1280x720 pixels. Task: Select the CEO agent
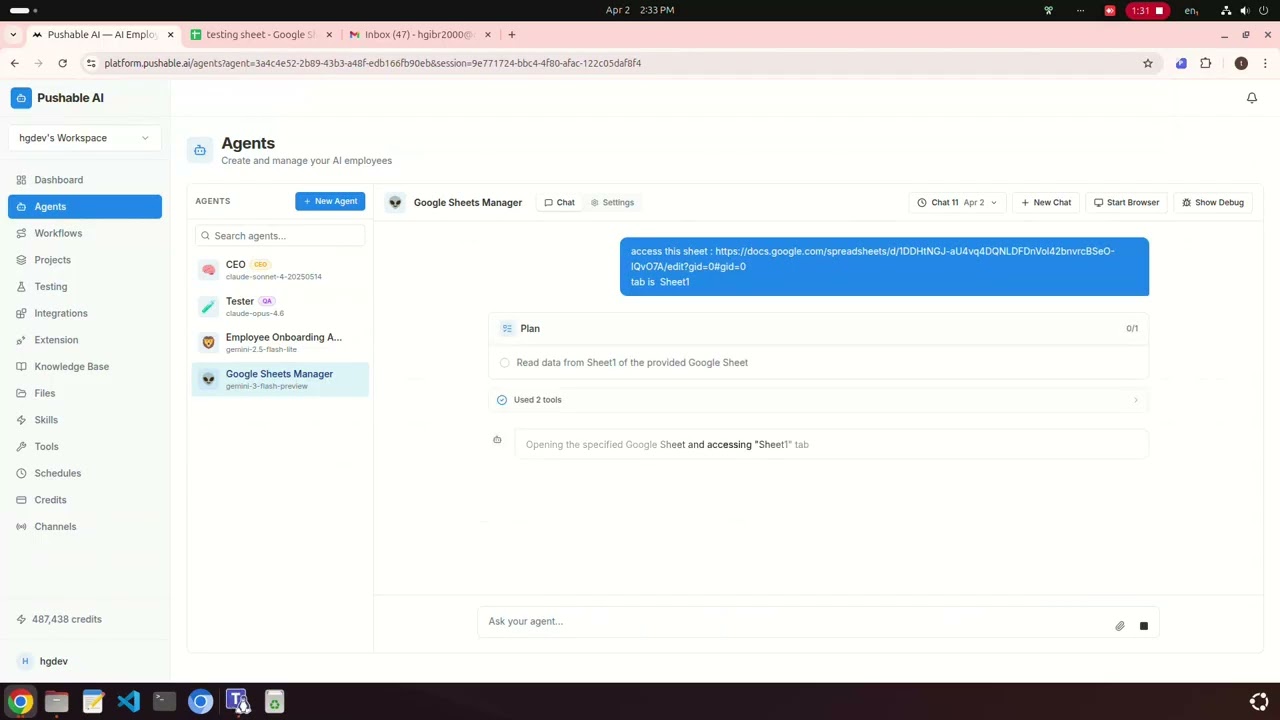click(x=280, y=270)
